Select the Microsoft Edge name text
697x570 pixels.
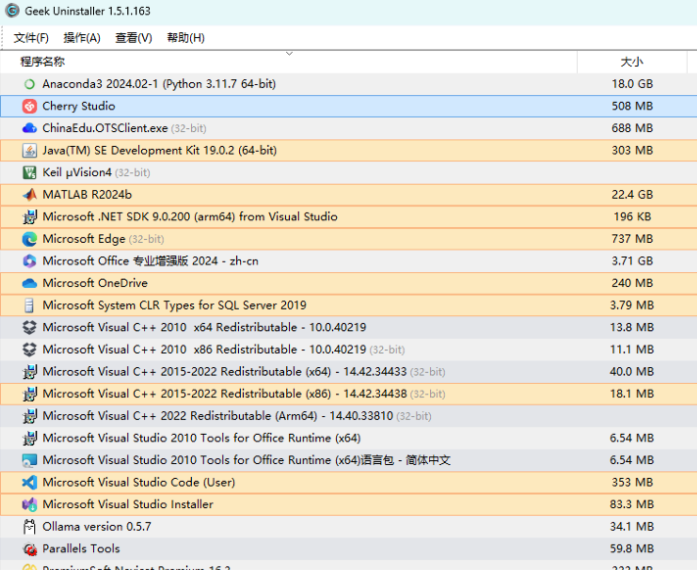coord(84,239)
